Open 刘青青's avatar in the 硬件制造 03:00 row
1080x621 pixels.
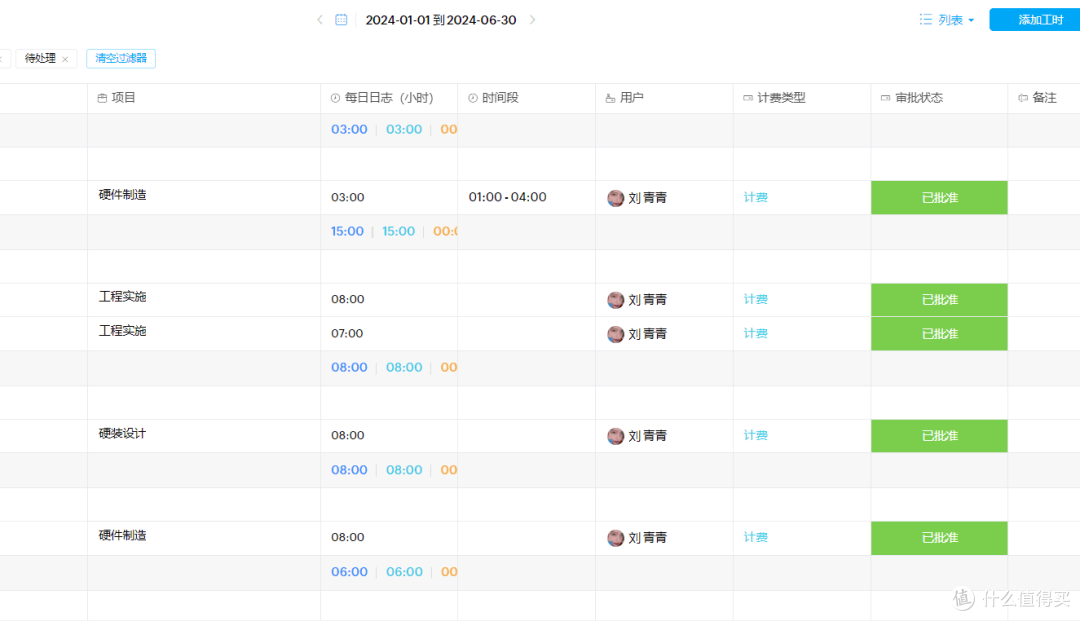[616, 198]
